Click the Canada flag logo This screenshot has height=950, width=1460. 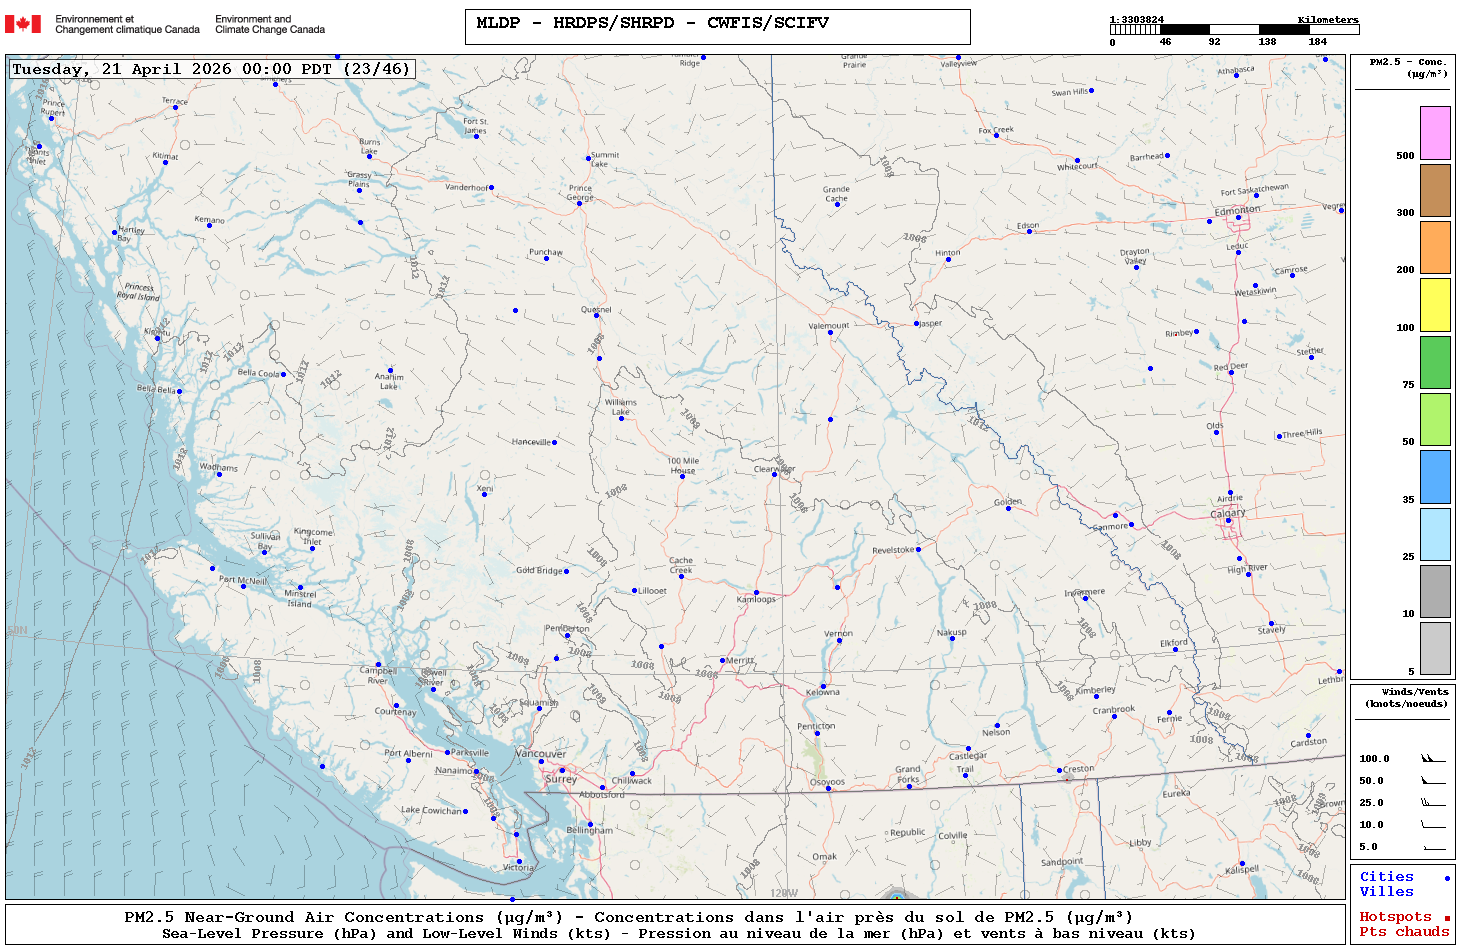click(23, 24)
